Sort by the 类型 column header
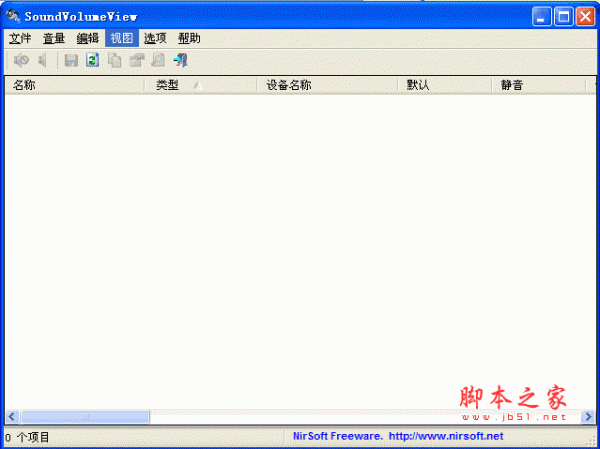The image size is (600, 449). click(x=201, y=85)
